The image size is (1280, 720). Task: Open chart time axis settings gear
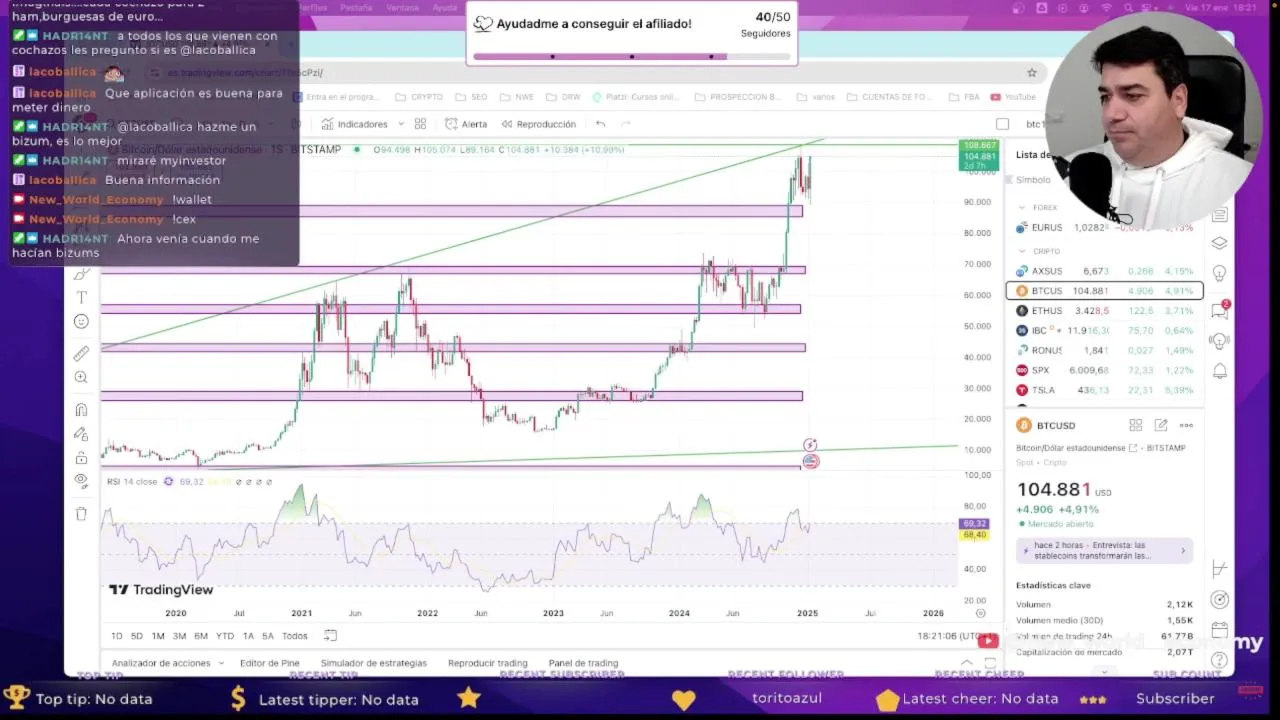tap(980, 613)
